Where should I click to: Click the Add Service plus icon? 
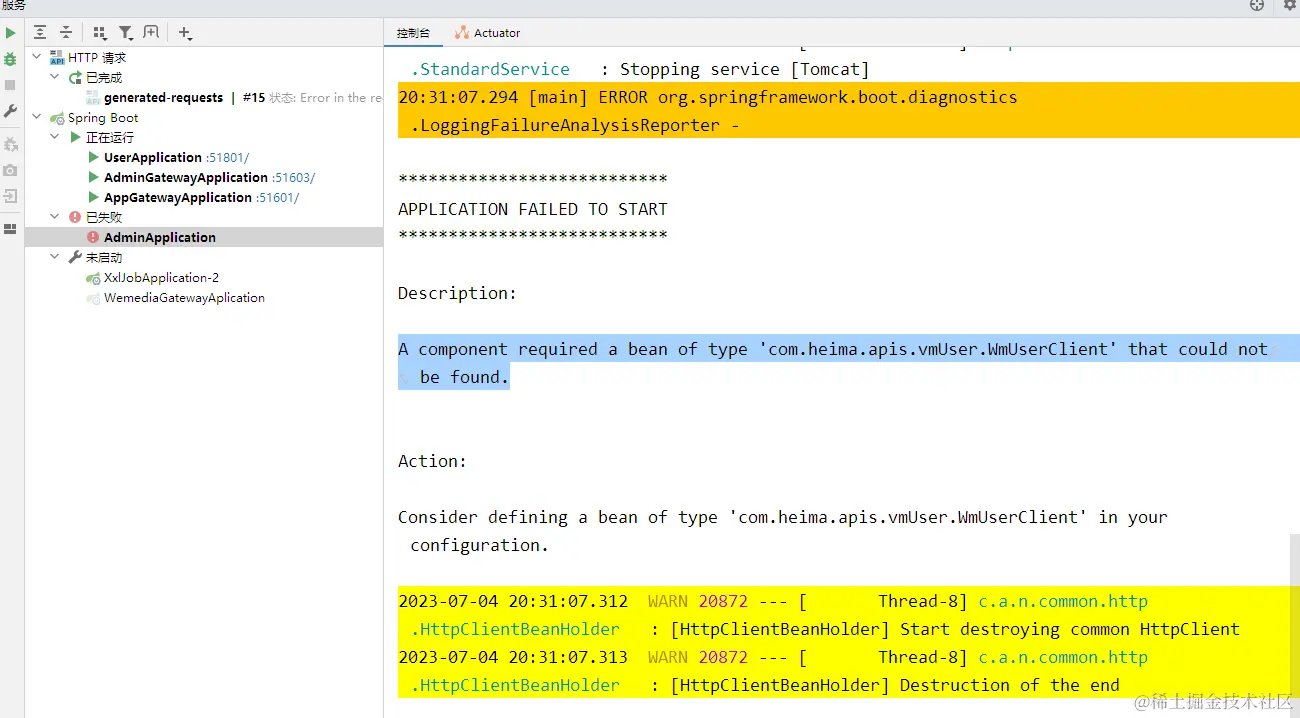point(185,33)
